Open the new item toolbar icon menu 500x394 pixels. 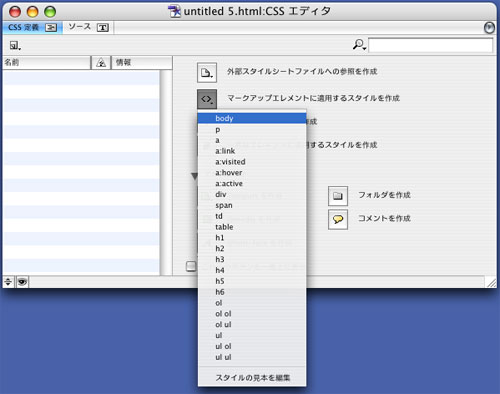click(15, 45)
